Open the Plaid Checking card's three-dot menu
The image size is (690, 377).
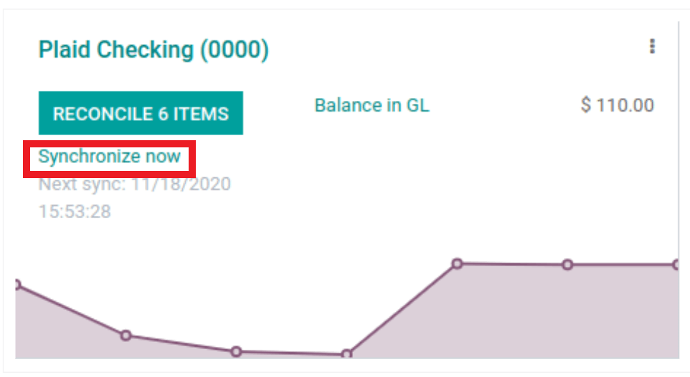tap(652, 46)
